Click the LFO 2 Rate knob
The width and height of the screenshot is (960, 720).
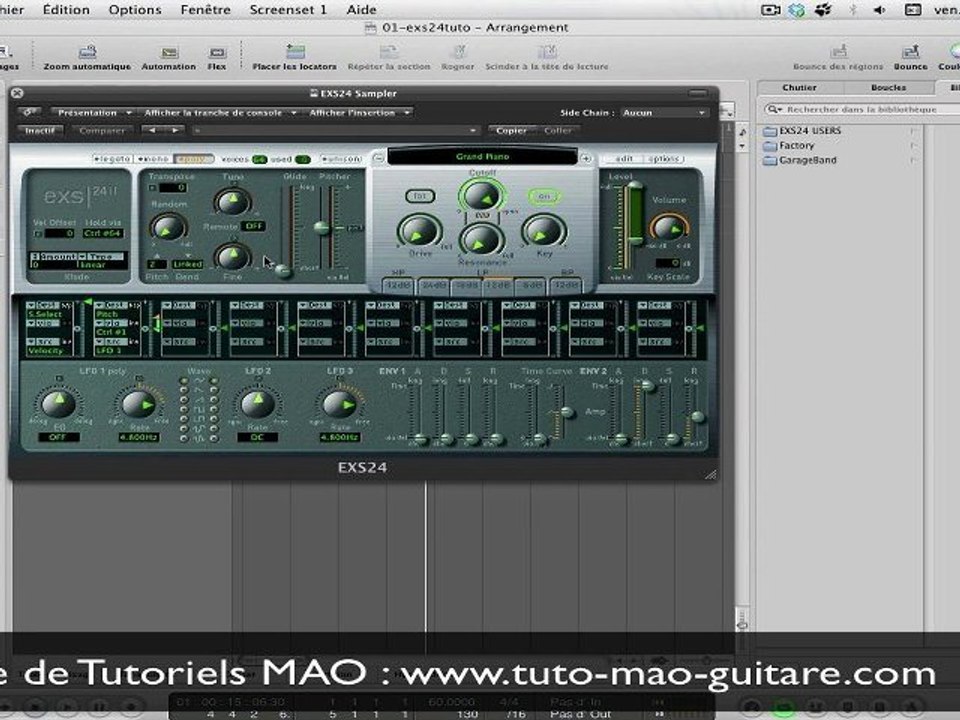click(x=257, y=404)
